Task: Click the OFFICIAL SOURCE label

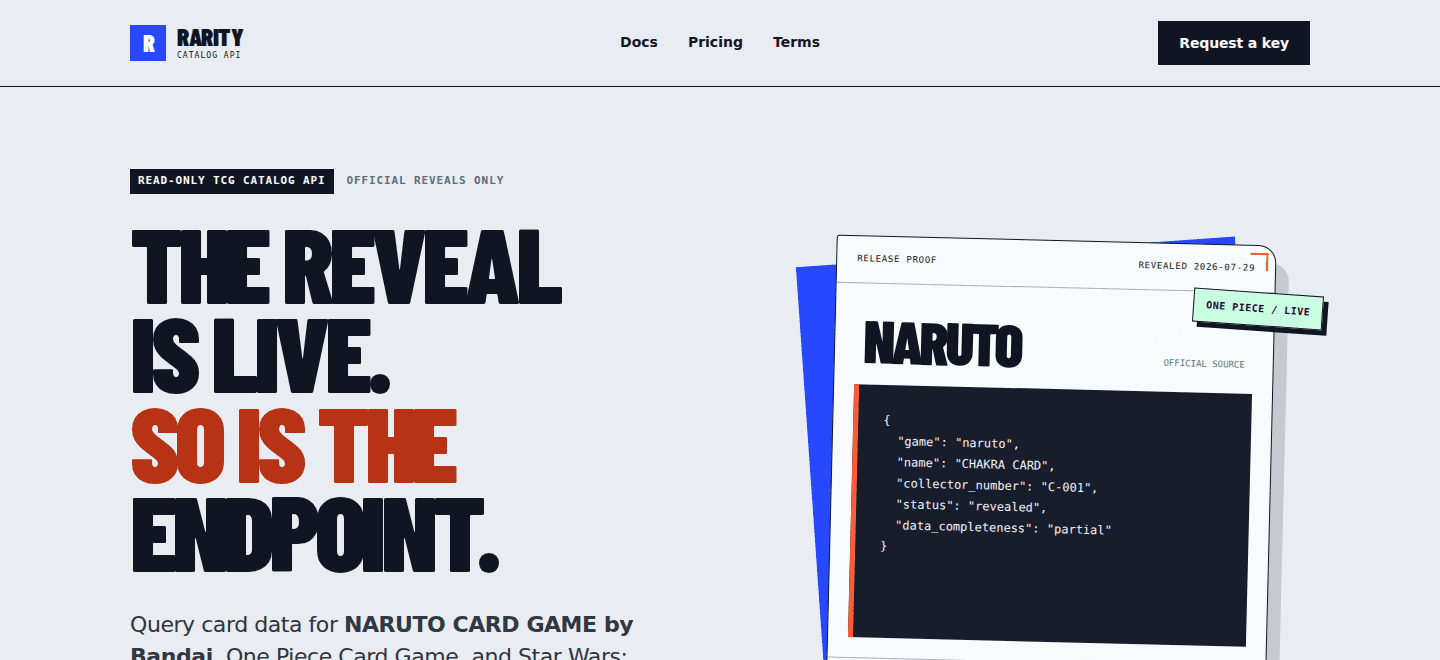Action: coord(1204,363)
